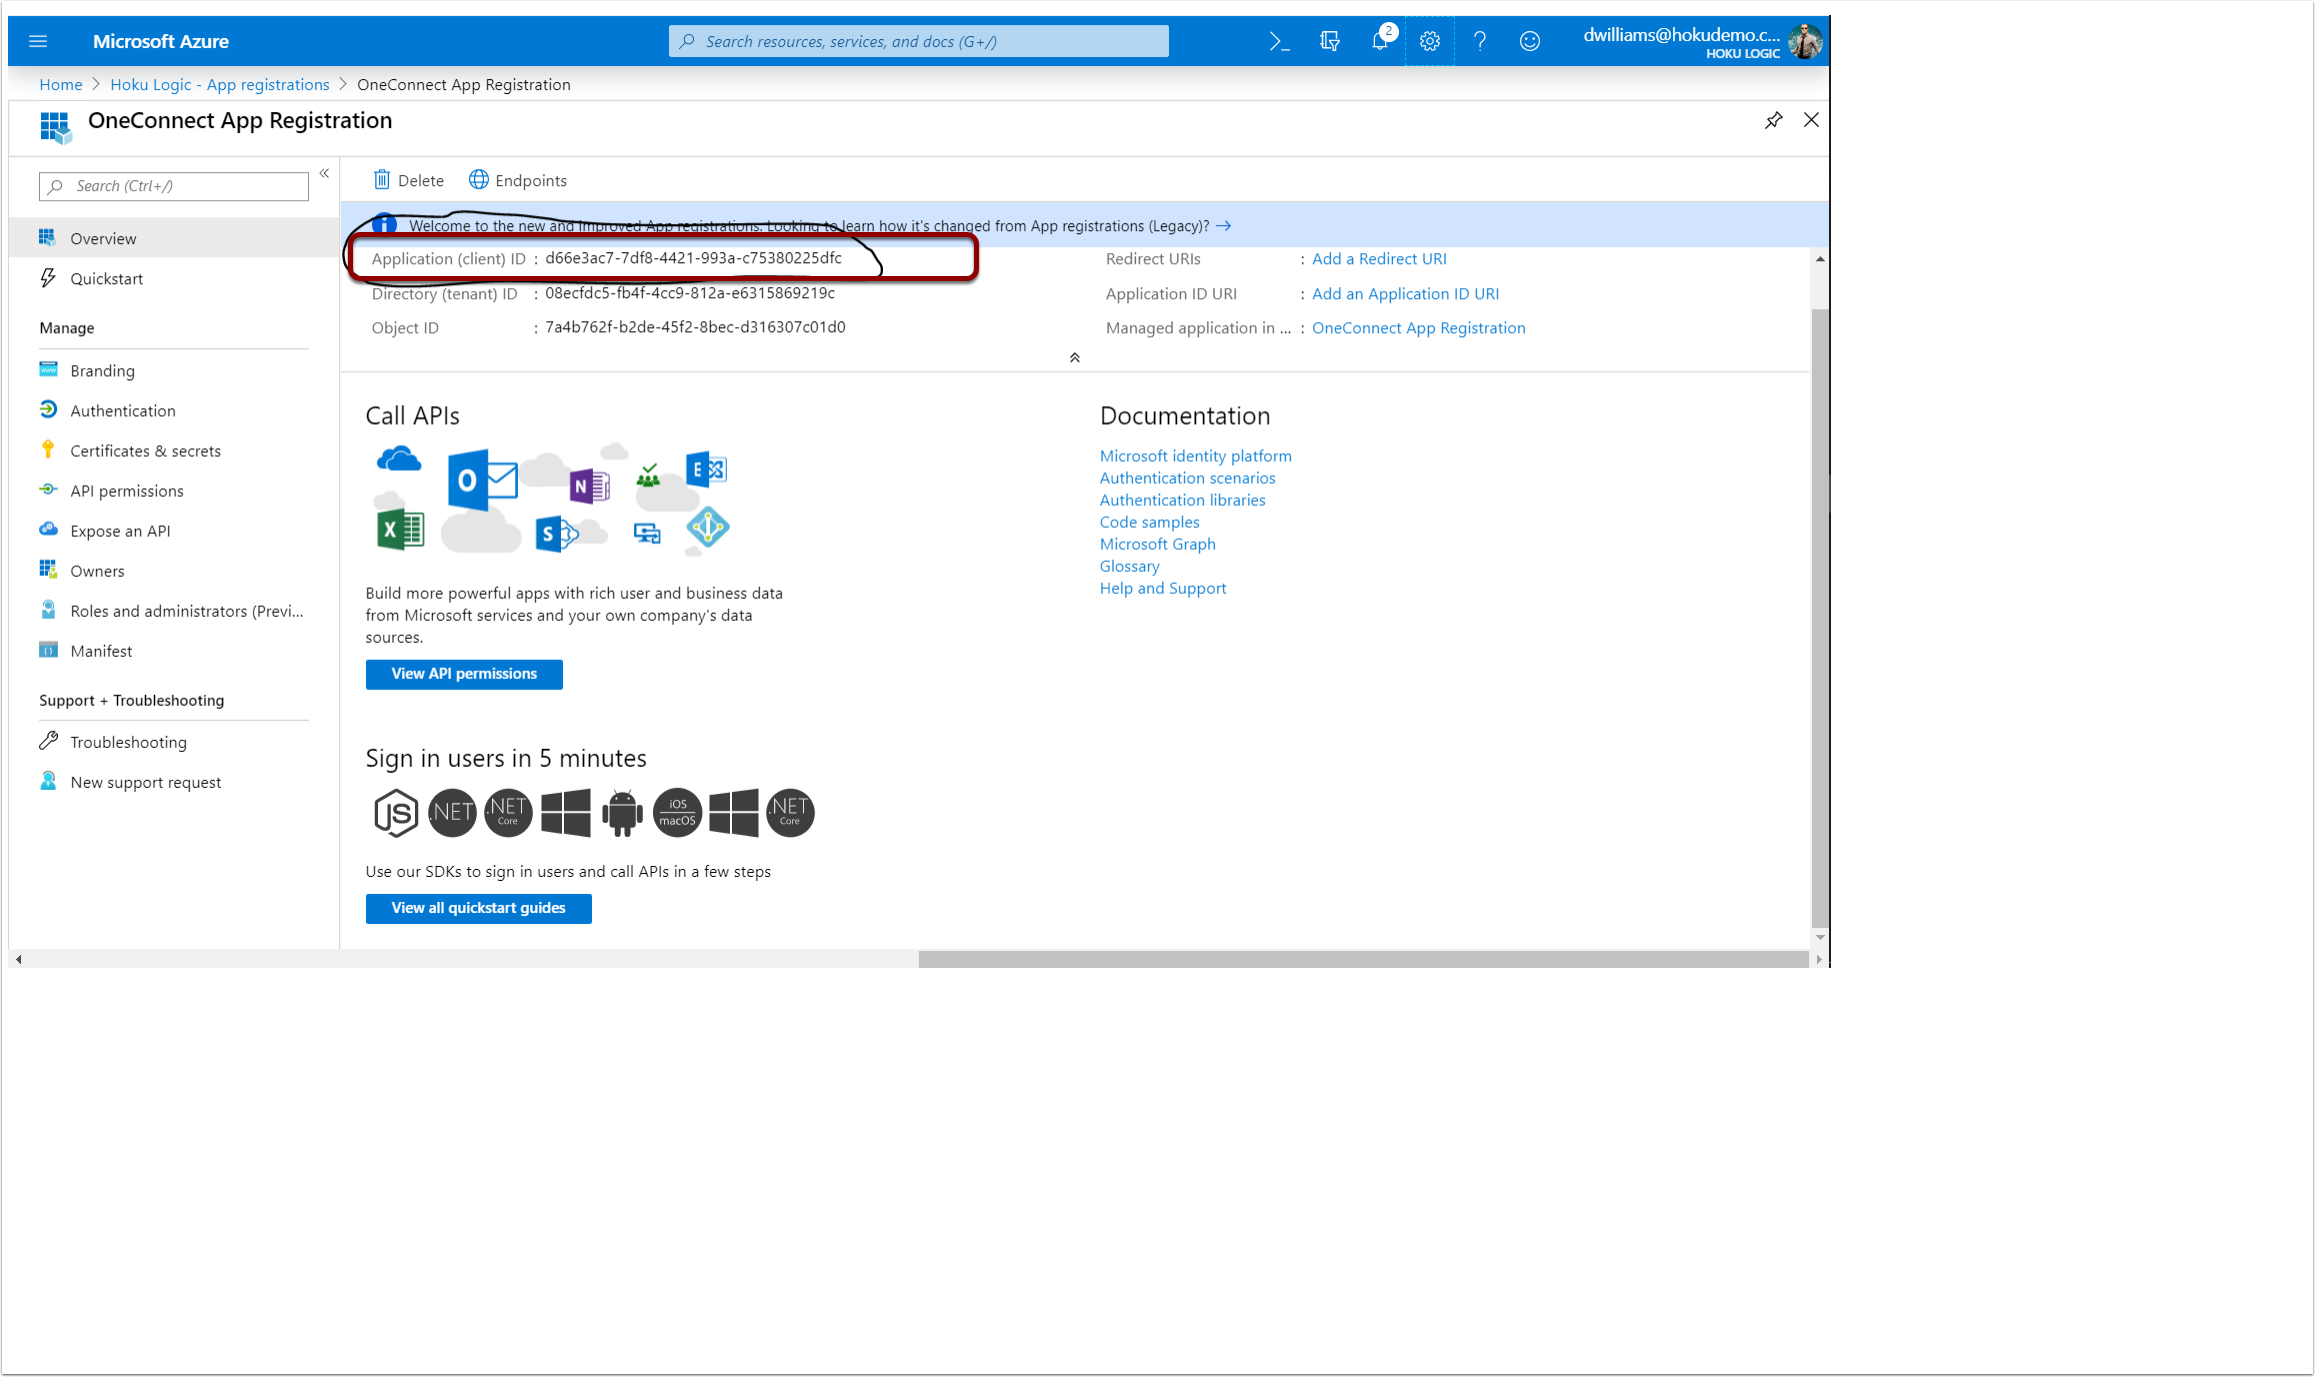
Task: Go to Home breadcrumb
Action: (61, 84)
